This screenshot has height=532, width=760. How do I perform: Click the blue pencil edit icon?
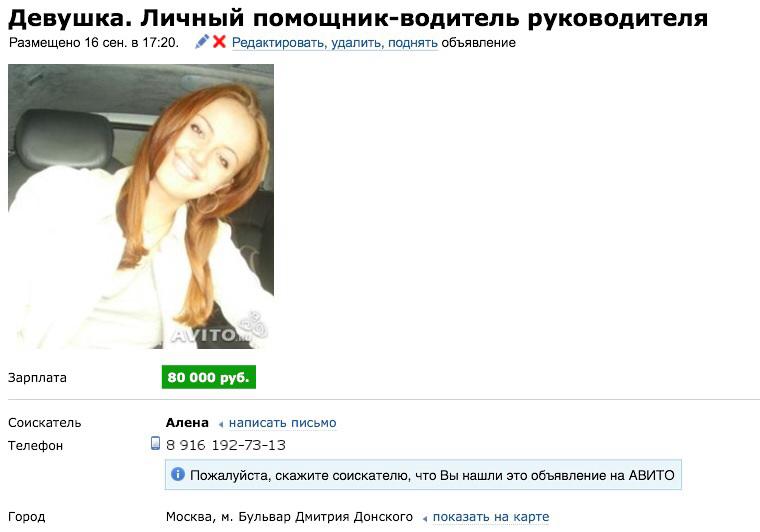pyautogui.click(x=202, y=42)
